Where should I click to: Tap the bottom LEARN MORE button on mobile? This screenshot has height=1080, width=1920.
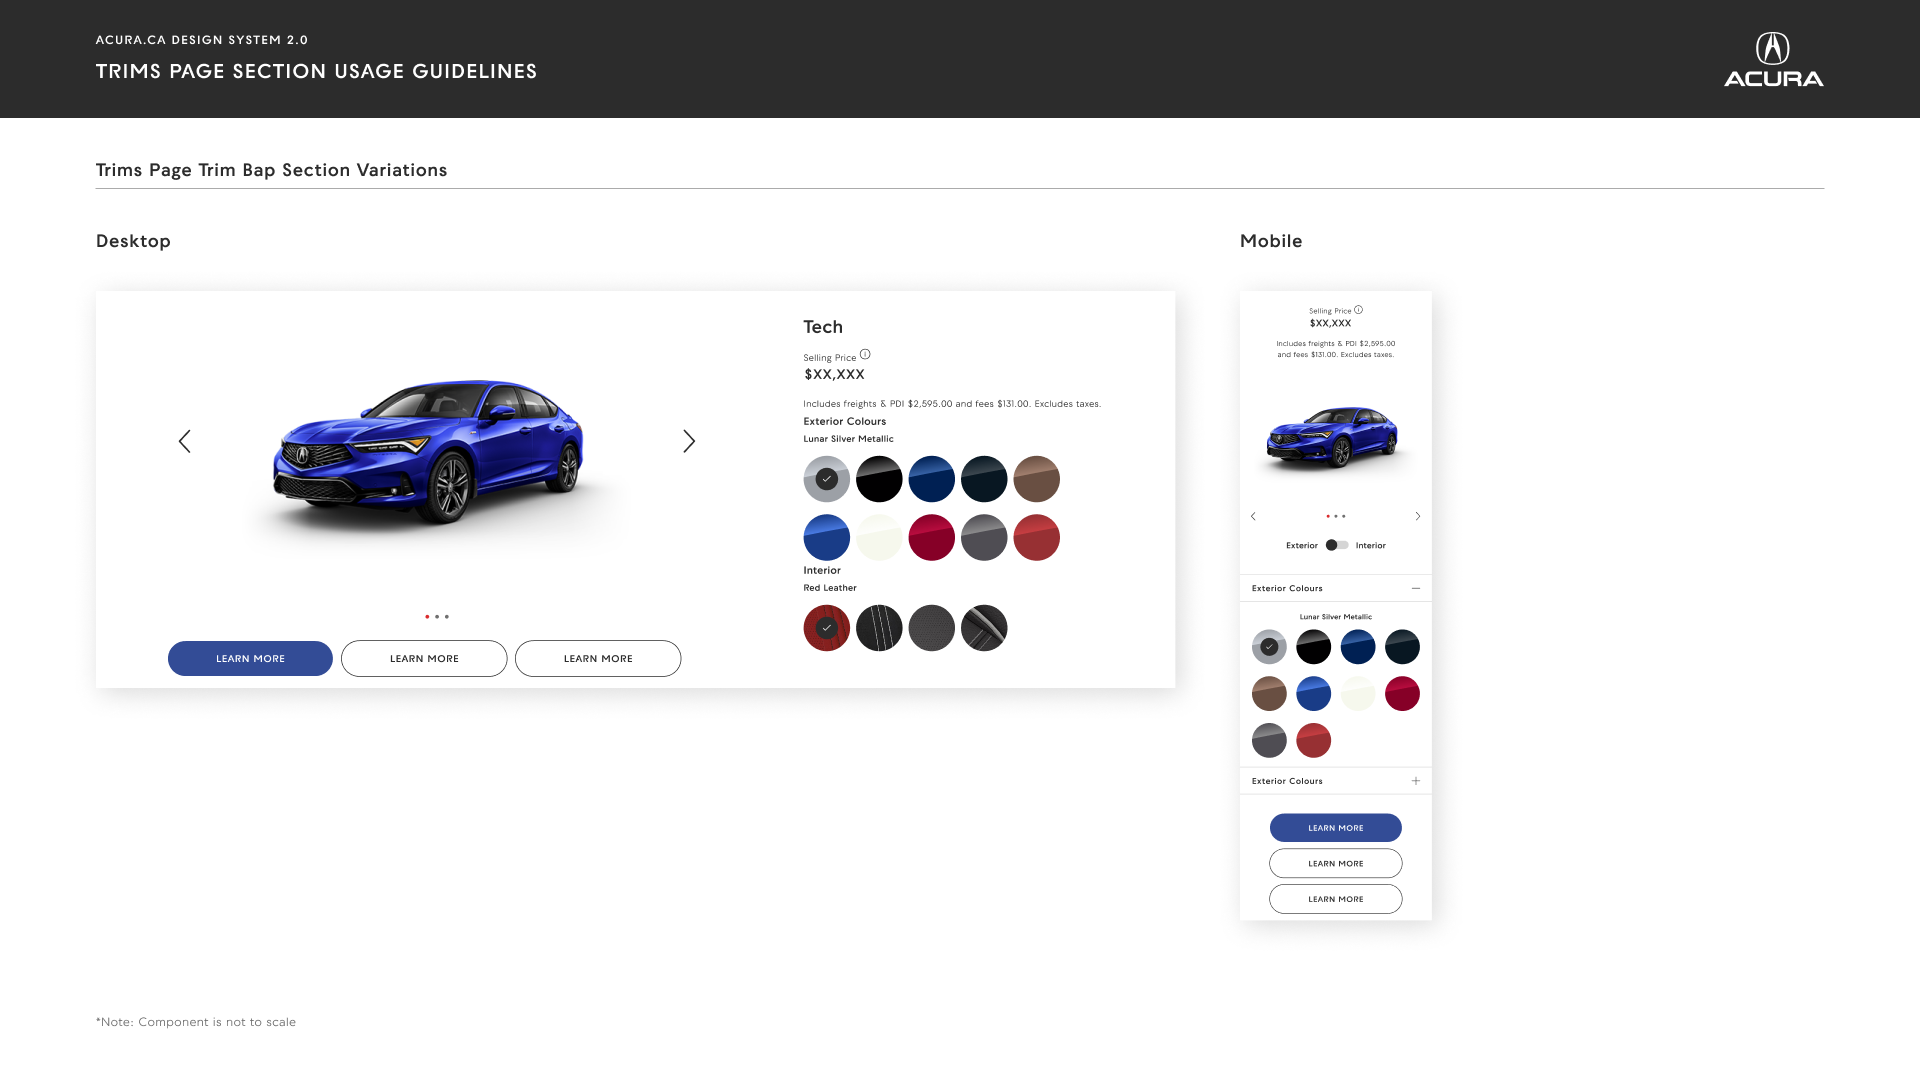(x=1336, y=899)
